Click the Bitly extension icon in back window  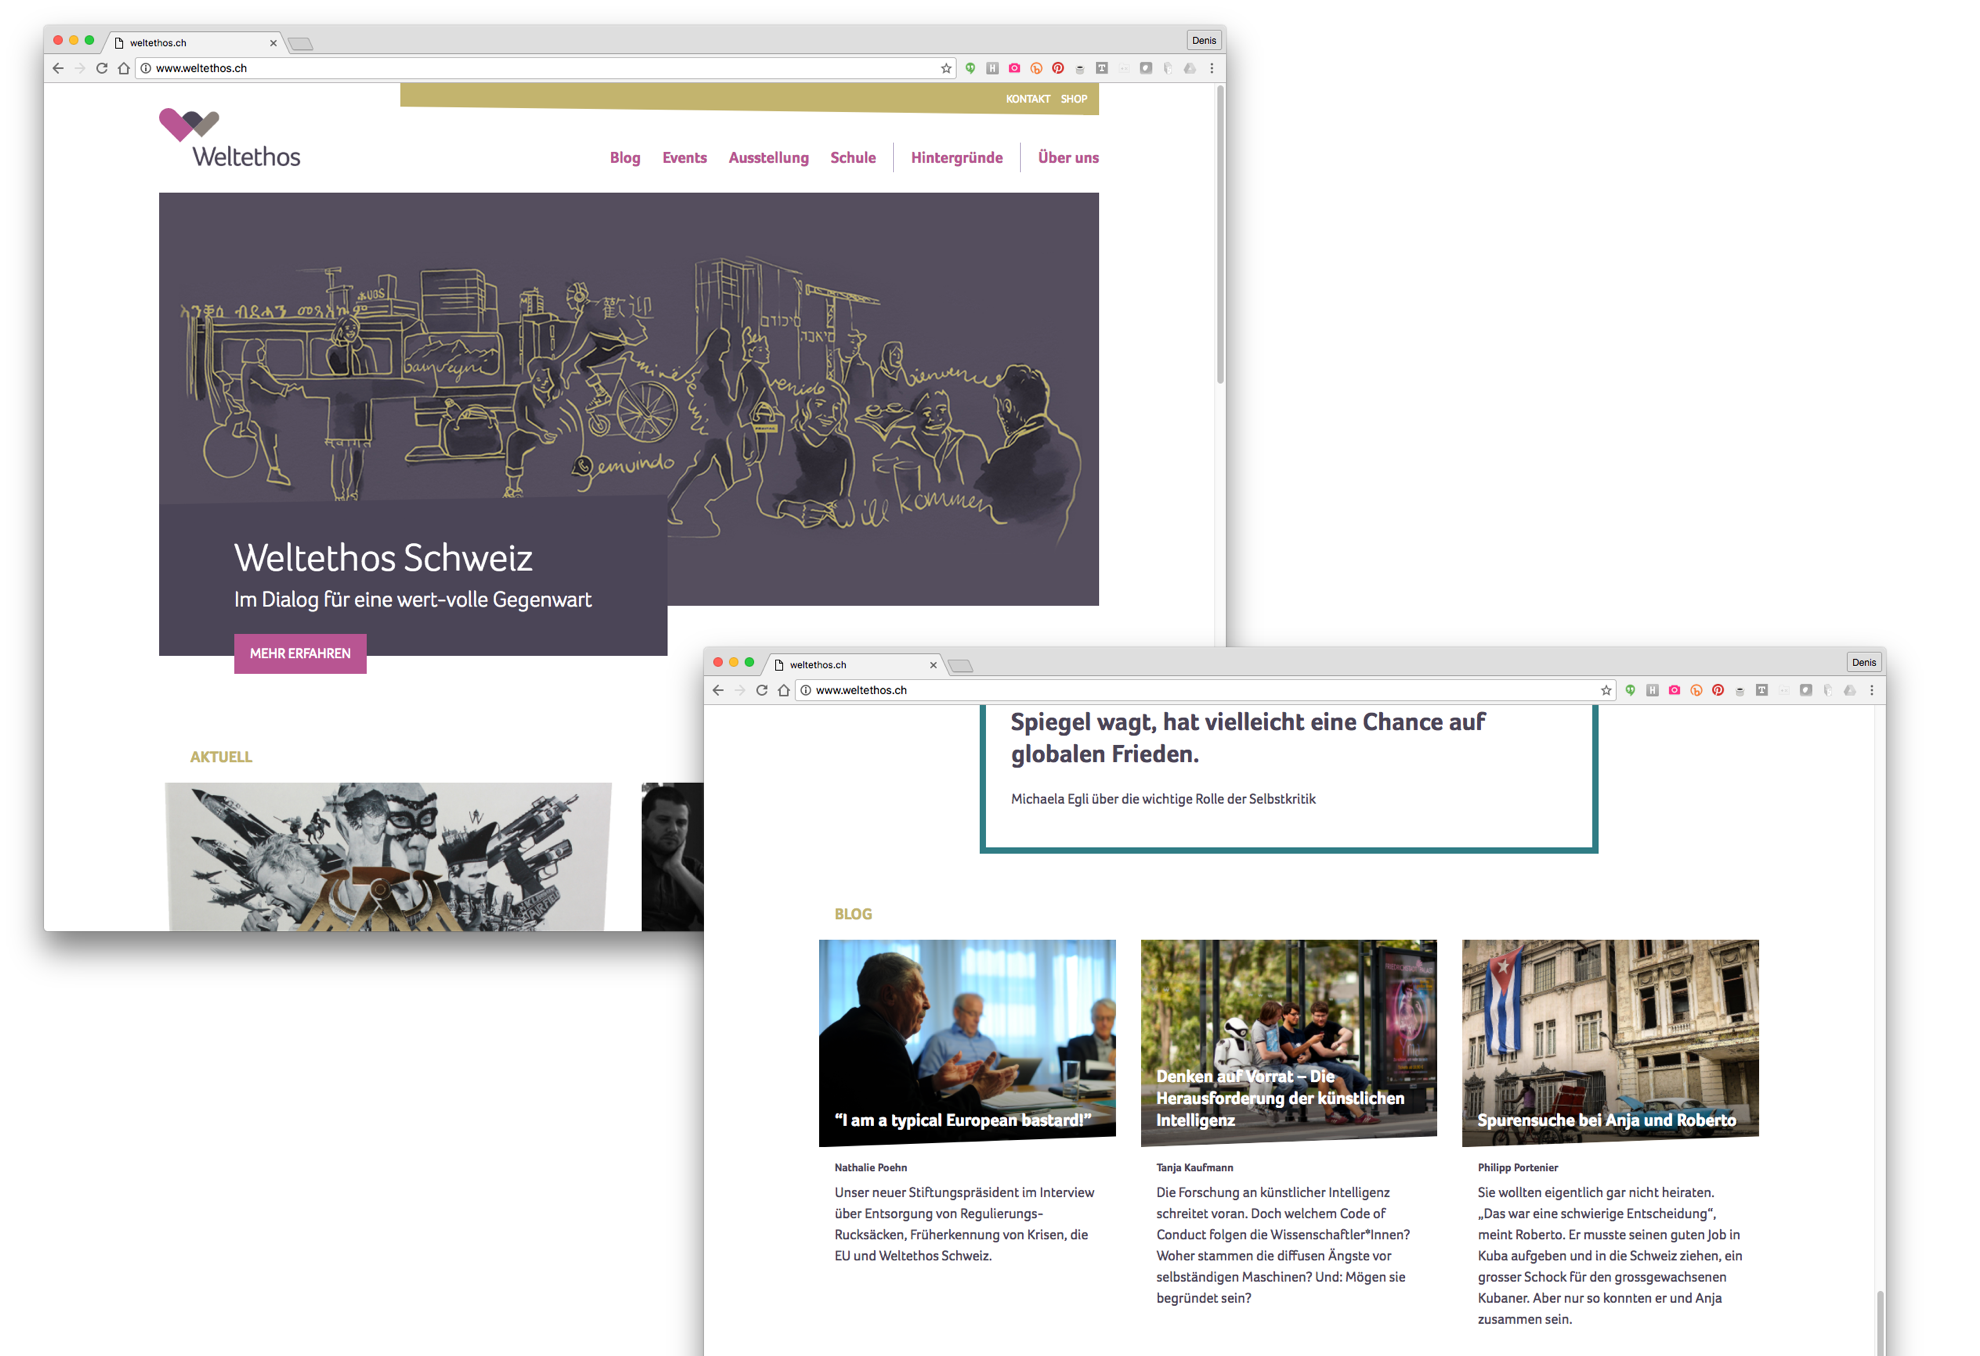(1036, 68)
